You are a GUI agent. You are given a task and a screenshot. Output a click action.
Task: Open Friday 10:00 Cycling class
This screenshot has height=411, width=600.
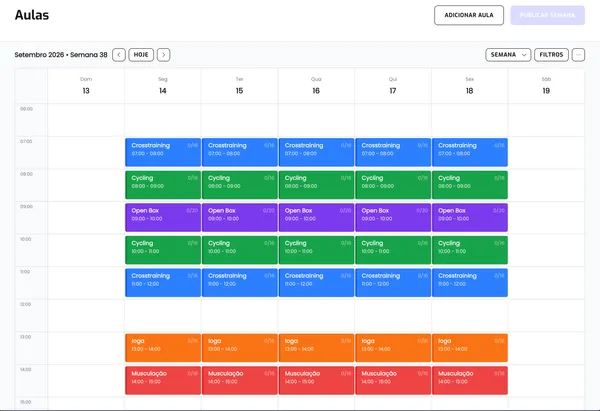[470, 250]
